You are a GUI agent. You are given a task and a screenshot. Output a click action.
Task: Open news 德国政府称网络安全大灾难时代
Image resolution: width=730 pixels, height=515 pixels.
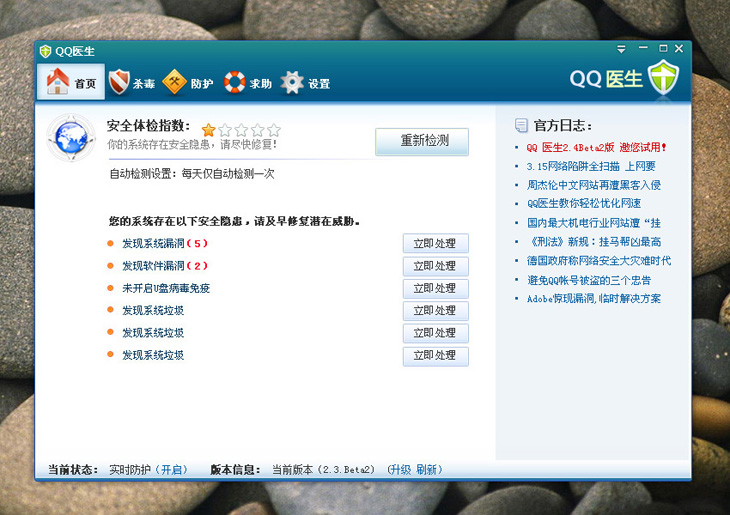coord(599,261)
